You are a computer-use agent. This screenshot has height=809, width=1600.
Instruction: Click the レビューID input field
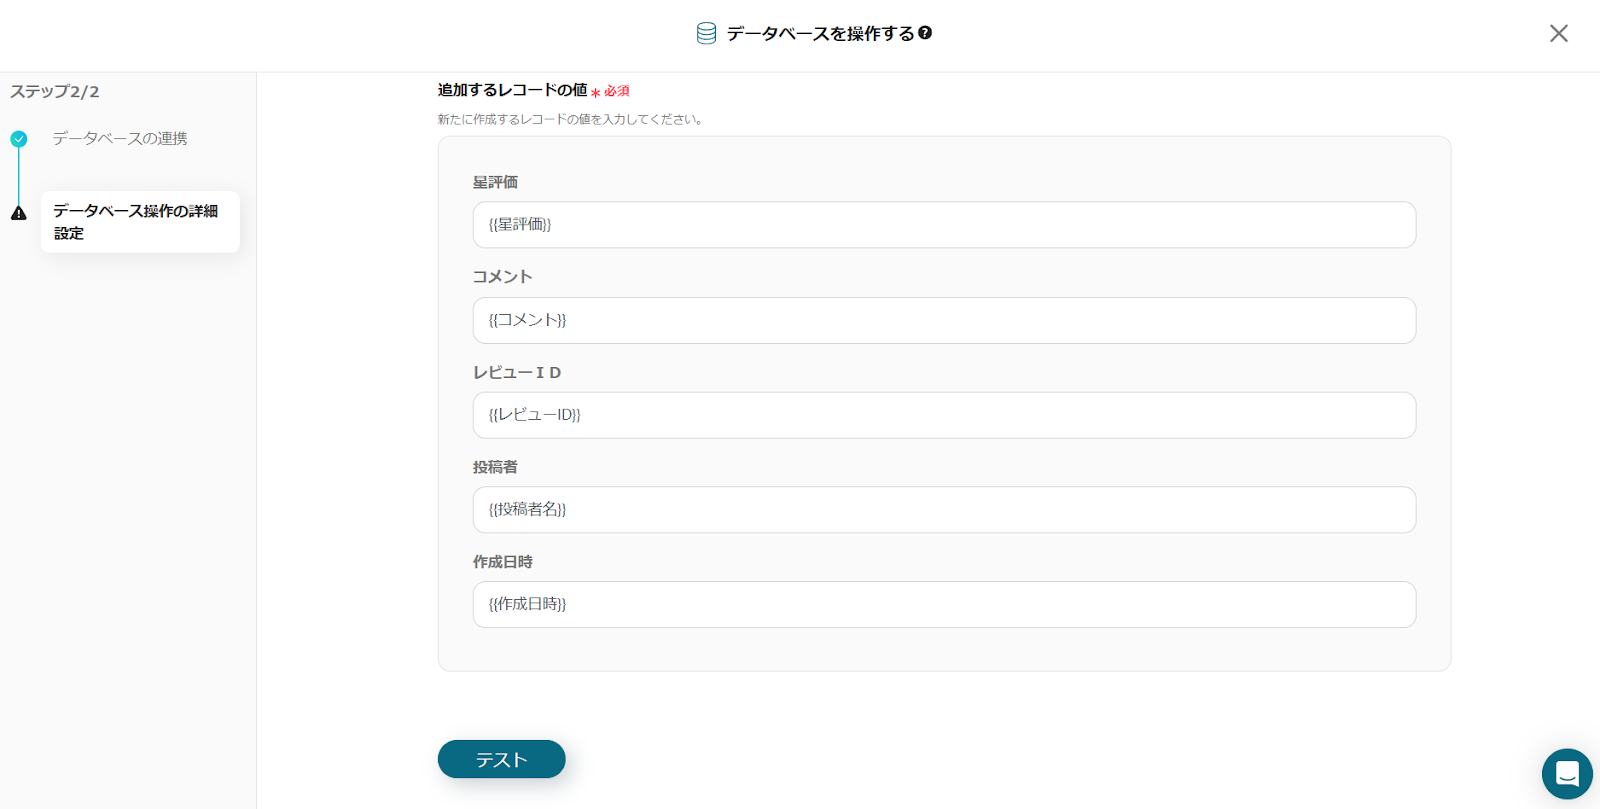point(944,415)
